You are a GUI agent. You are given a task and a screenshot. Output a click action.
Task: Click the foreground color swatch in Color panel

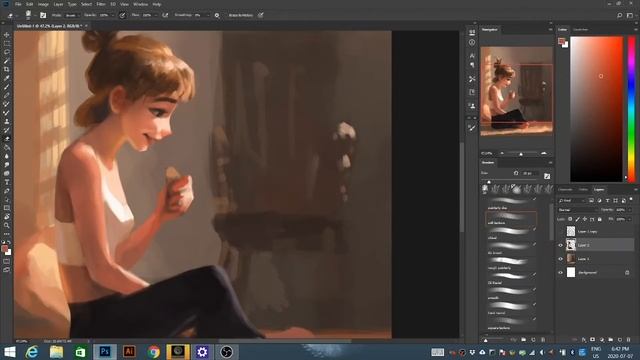[x=562, y=40]
